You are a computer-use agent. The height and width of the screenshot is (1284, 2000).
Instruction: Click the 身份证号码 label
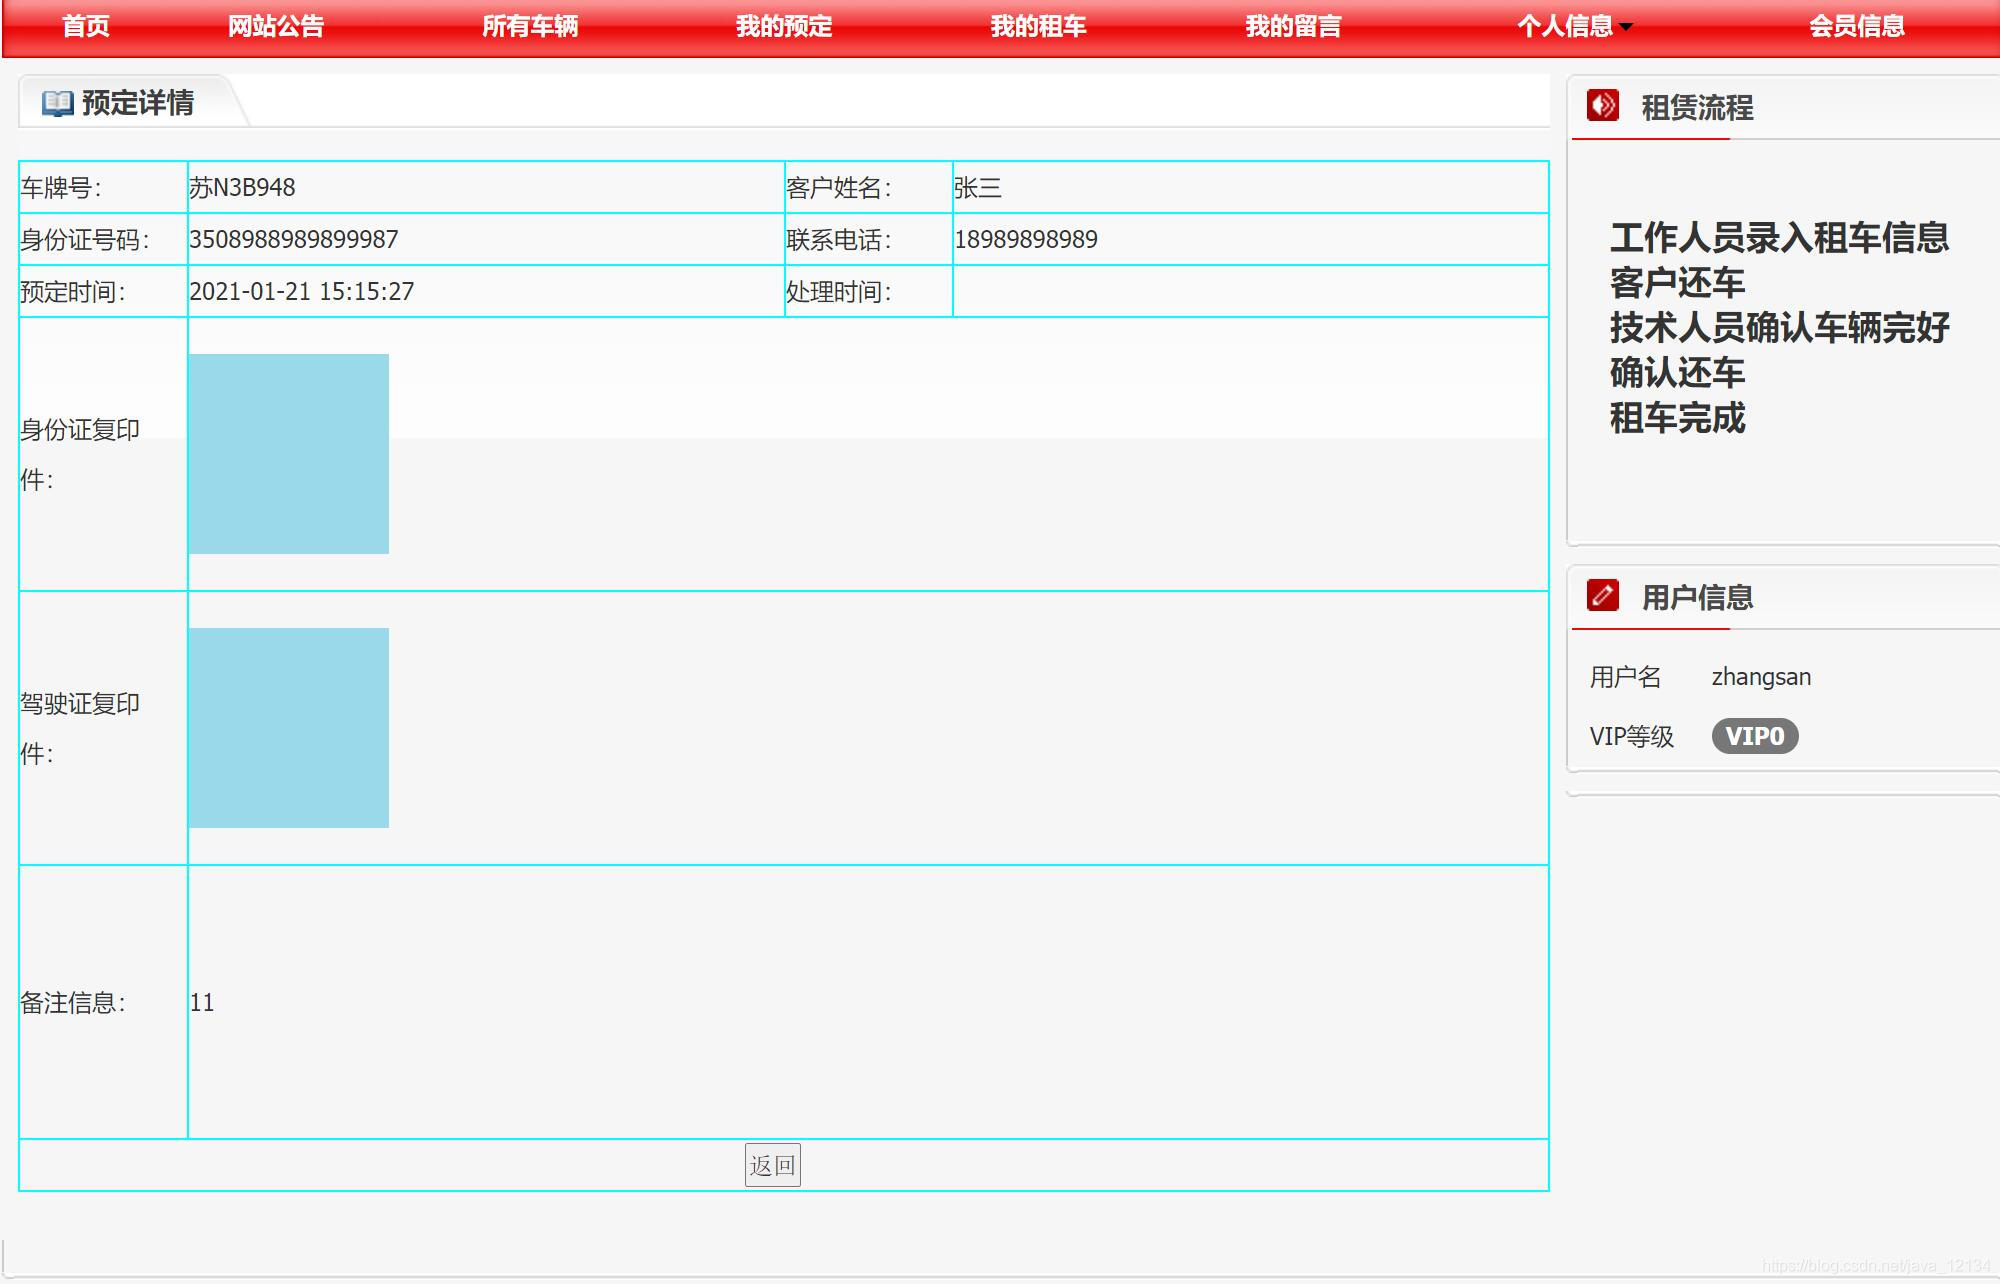pos(85,239)
